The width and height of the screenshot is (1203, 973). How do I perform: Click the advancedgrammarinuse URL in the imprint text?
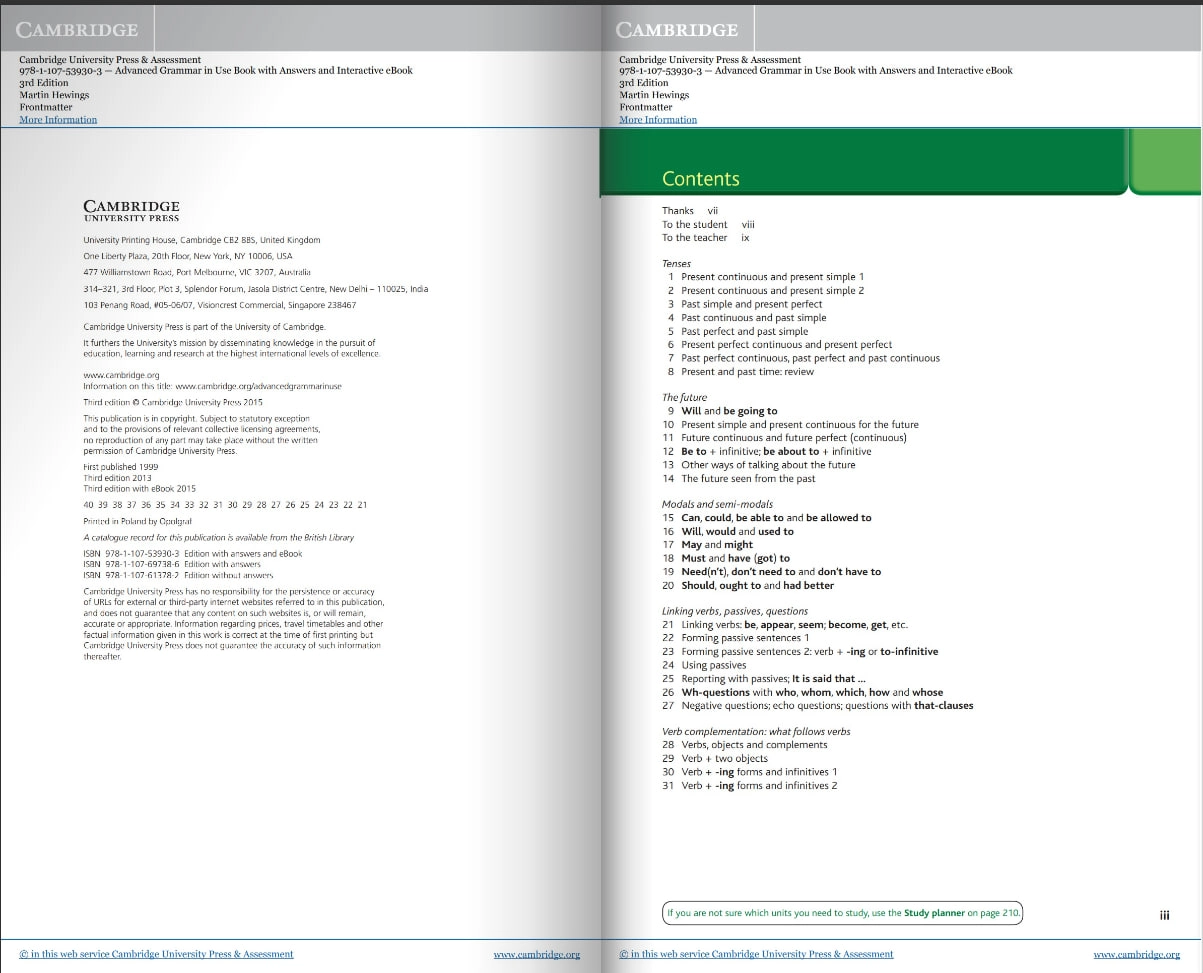point(258,386)
